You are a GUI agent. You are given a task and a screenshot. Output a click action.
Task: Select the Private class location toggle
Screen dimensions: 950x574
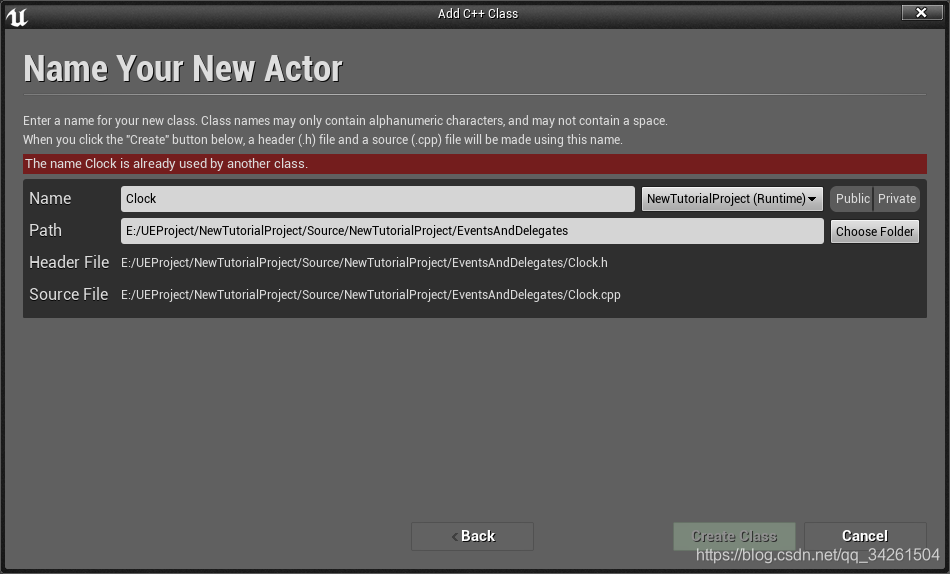897,199
